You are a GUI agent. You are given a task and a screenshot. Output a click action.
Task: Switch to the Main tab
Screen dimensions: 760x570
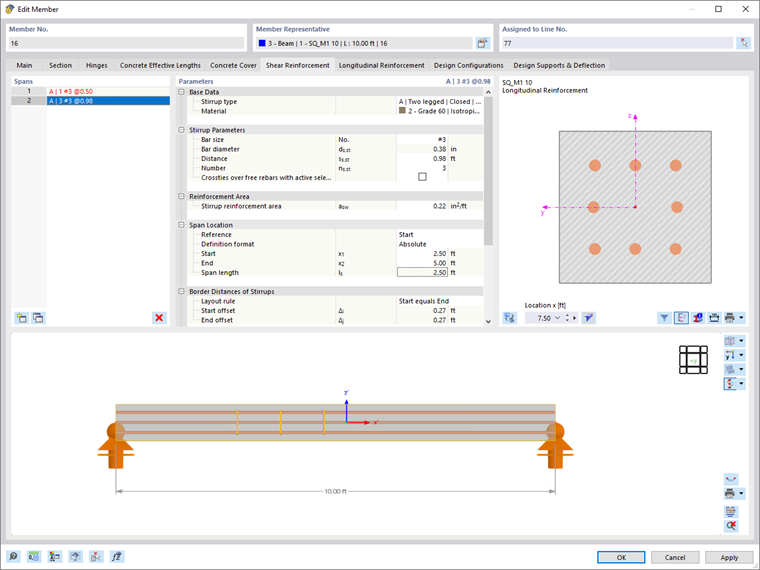click(x=24, y=65)
